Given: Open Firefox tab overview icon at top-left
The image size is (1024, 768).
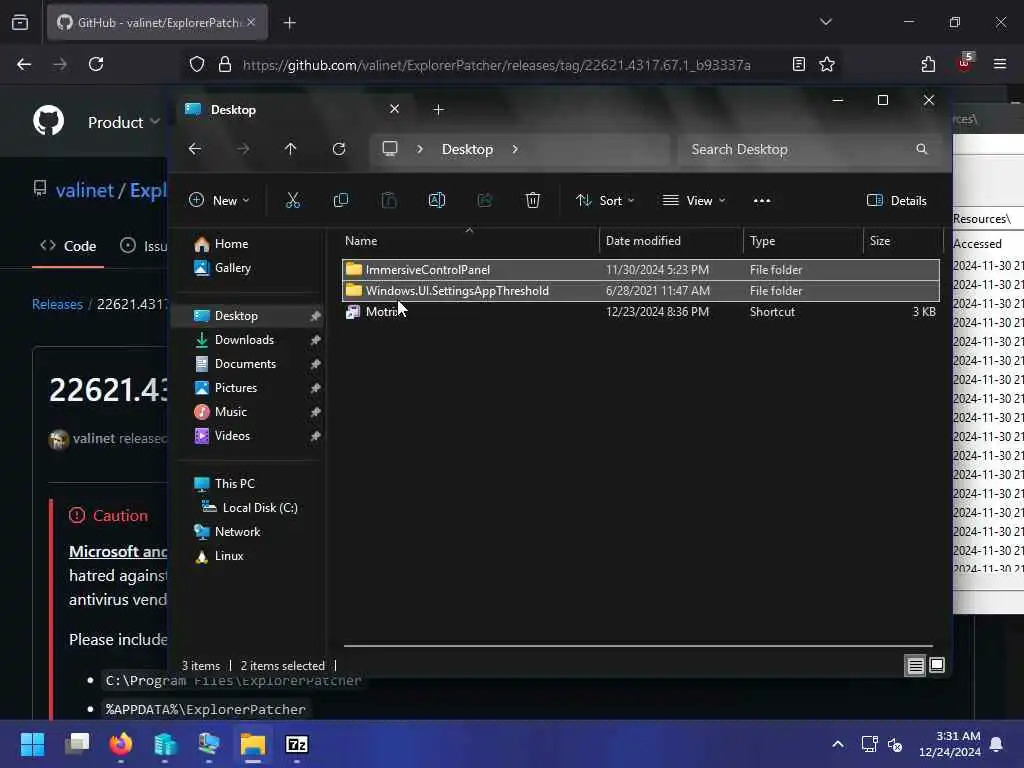Looking at the screenshot, I should pos(20,23).
